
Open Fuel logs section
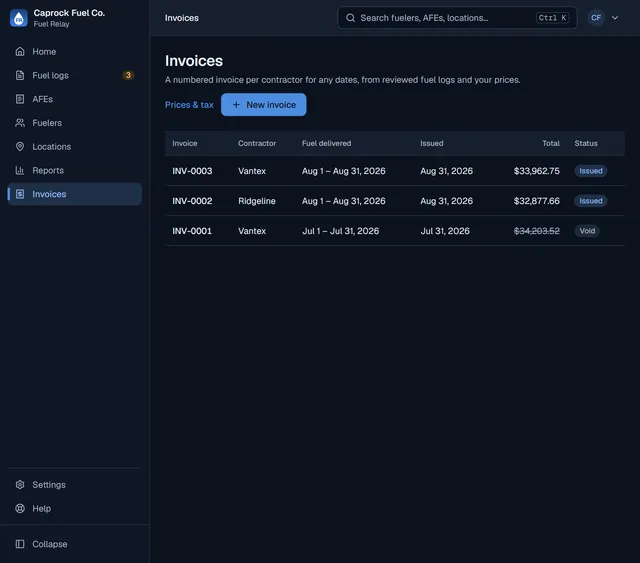tap(75, 75)
